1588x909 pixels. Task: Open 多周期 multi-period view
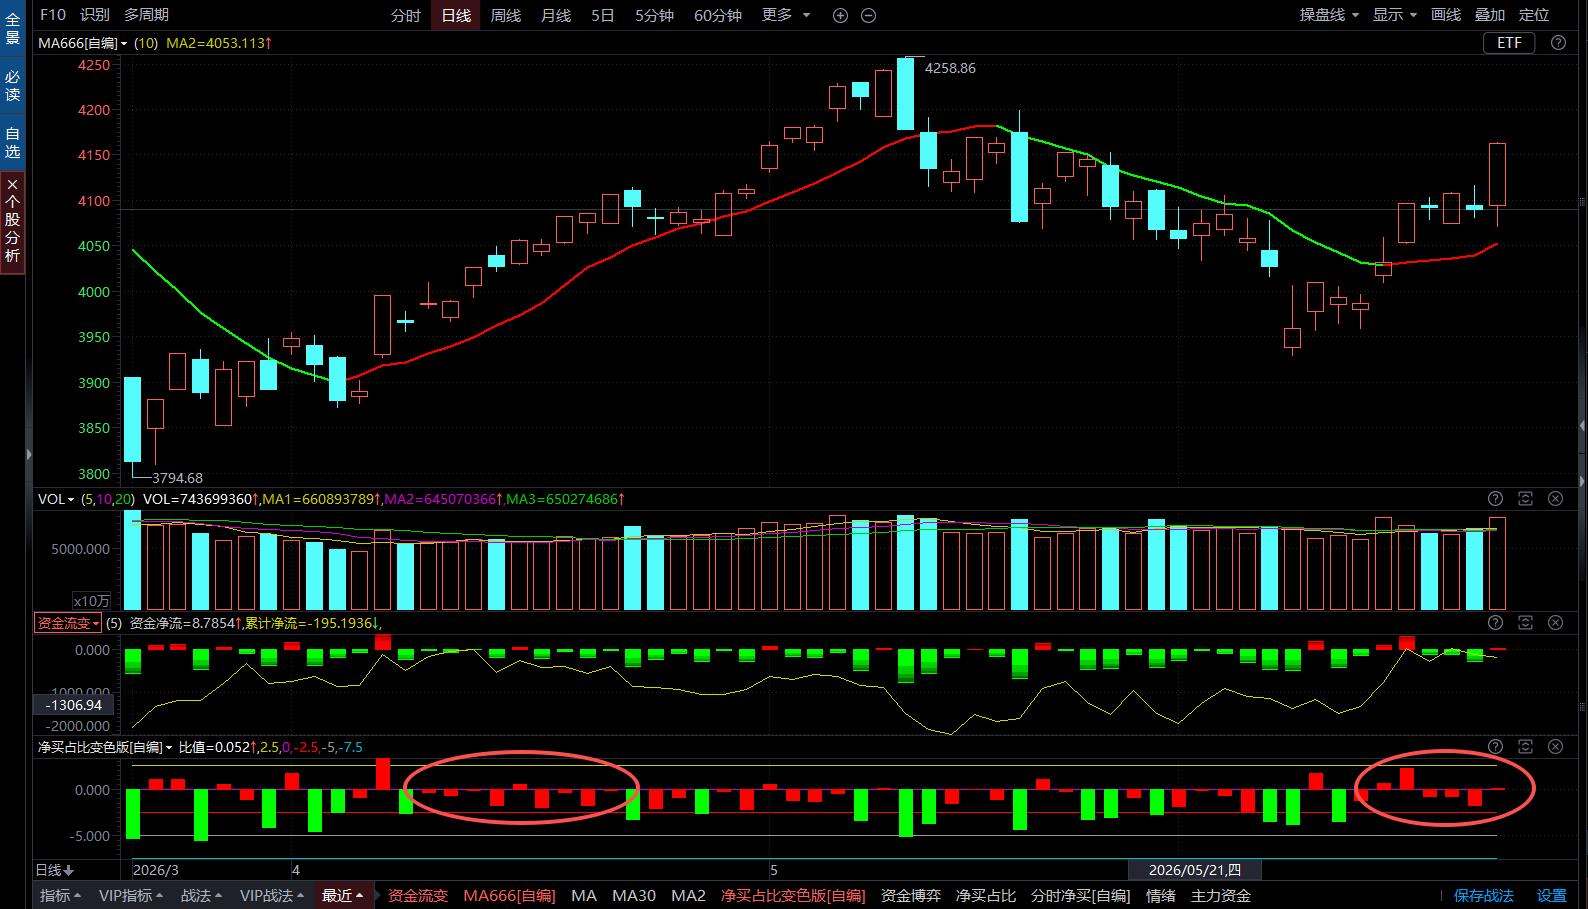coord(146,15)
